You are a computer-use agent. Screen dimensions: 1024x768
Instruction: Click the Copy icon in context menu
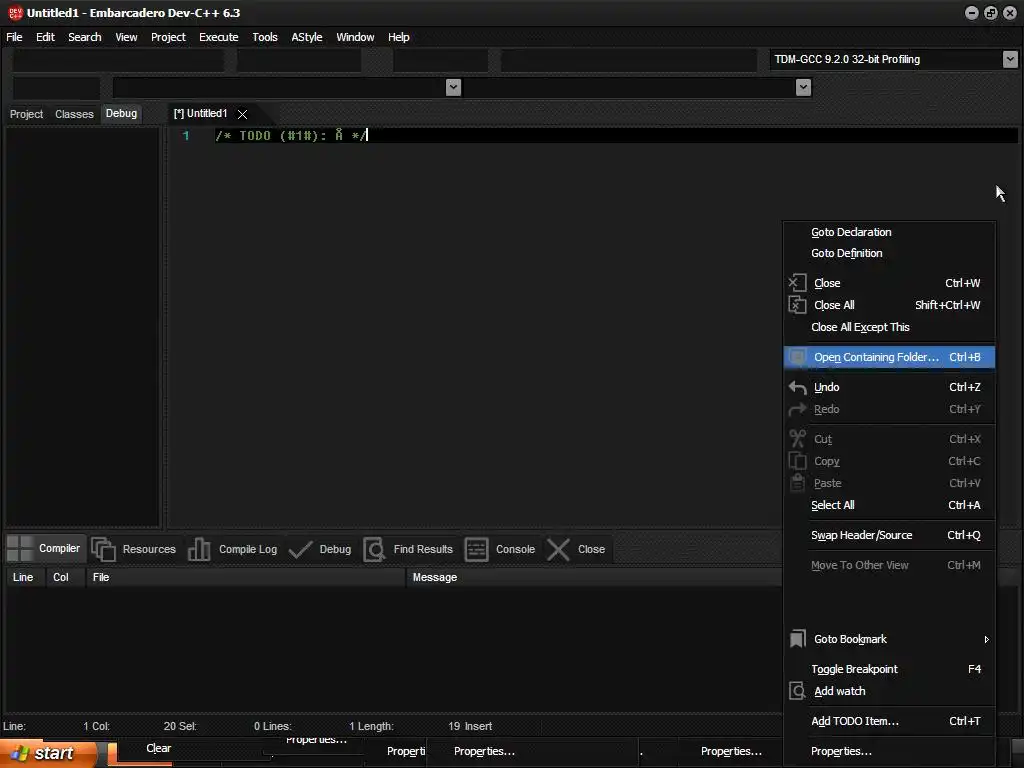[x=797, y=461]
